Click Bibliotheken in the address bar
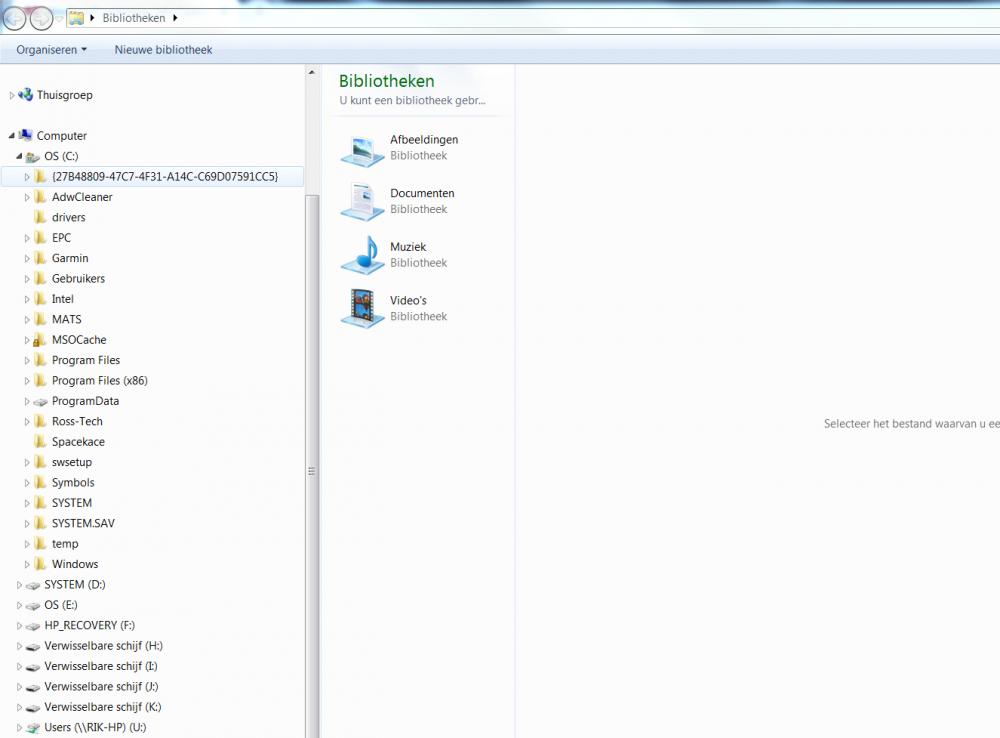This screenshot has height=738, width=1000. [135, 18]
